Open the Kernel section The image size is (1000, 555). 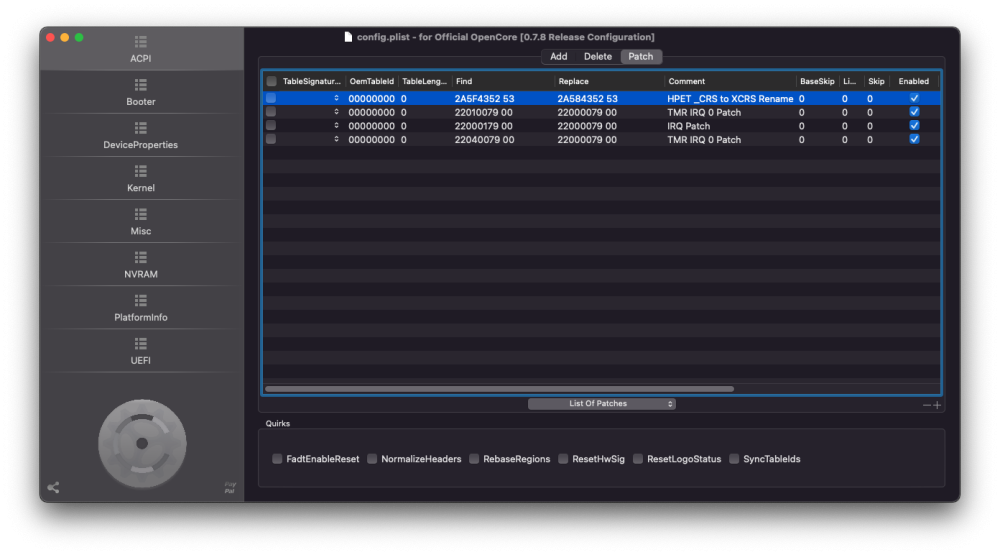click(x=141, y=179)
